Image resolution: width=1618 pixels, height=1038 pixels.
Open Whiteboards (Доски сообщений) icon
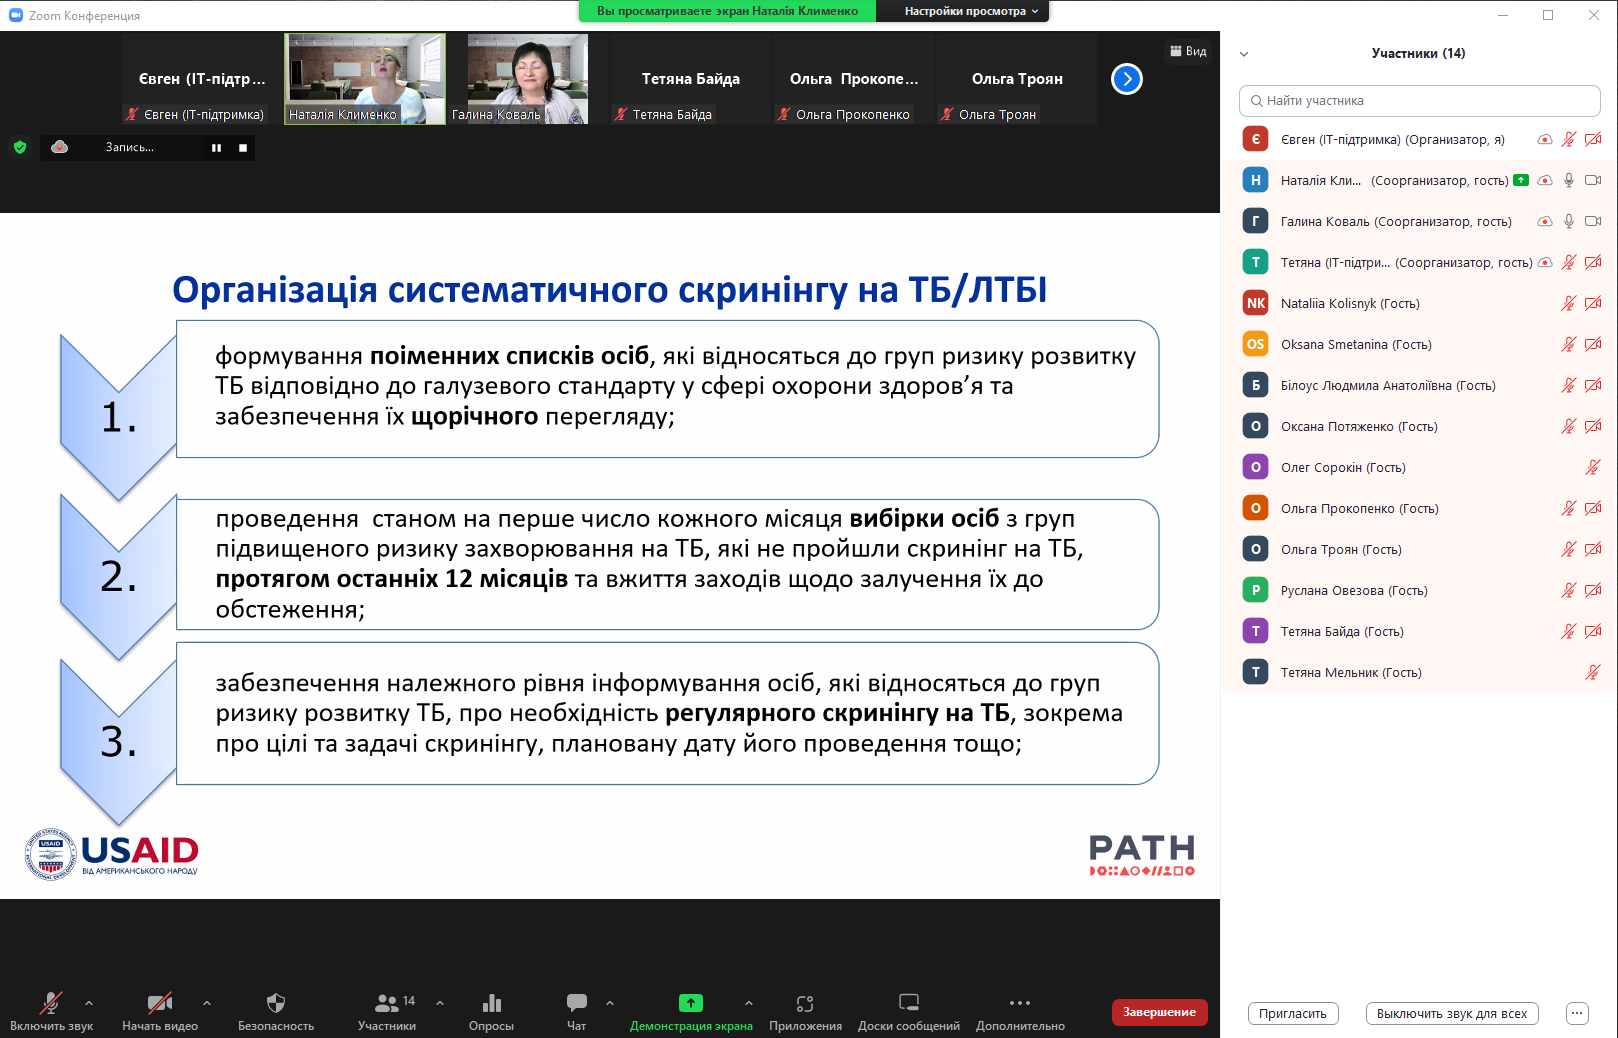pos(908,1003)
